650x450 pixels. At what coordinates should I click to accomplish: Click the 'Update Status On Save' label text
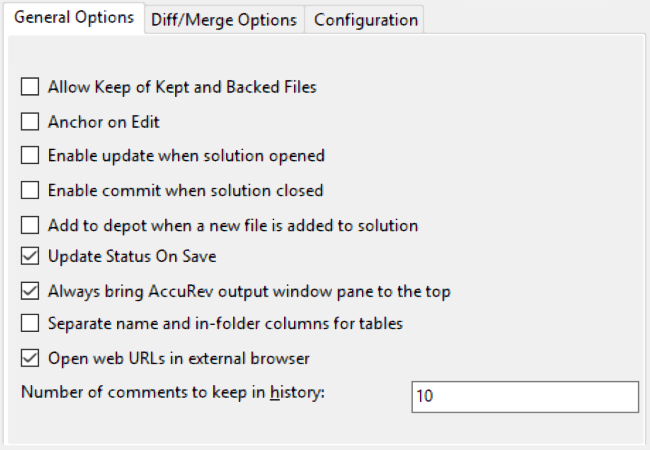[x=132, y=257]
